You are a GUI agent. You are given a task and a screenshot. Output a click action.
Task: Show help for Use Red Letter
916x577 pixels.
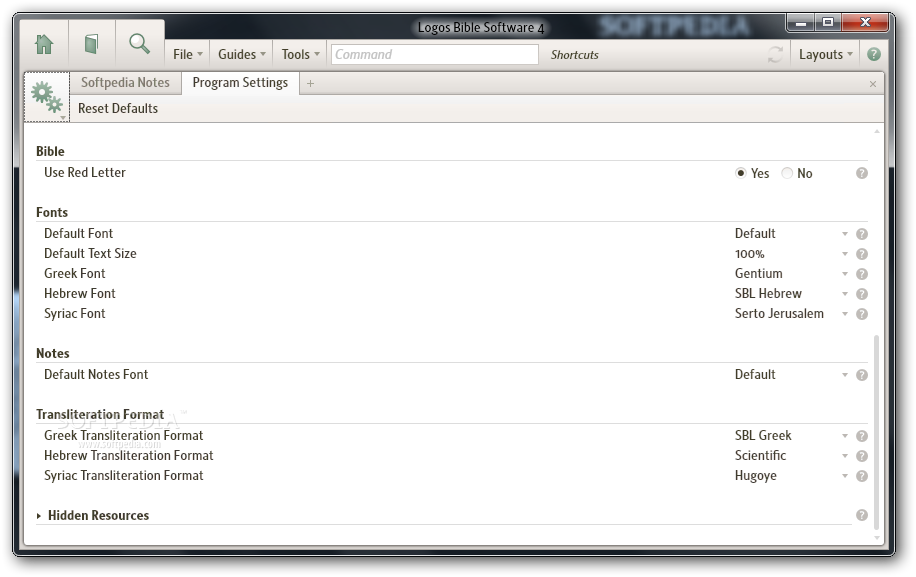coord(862,173)
